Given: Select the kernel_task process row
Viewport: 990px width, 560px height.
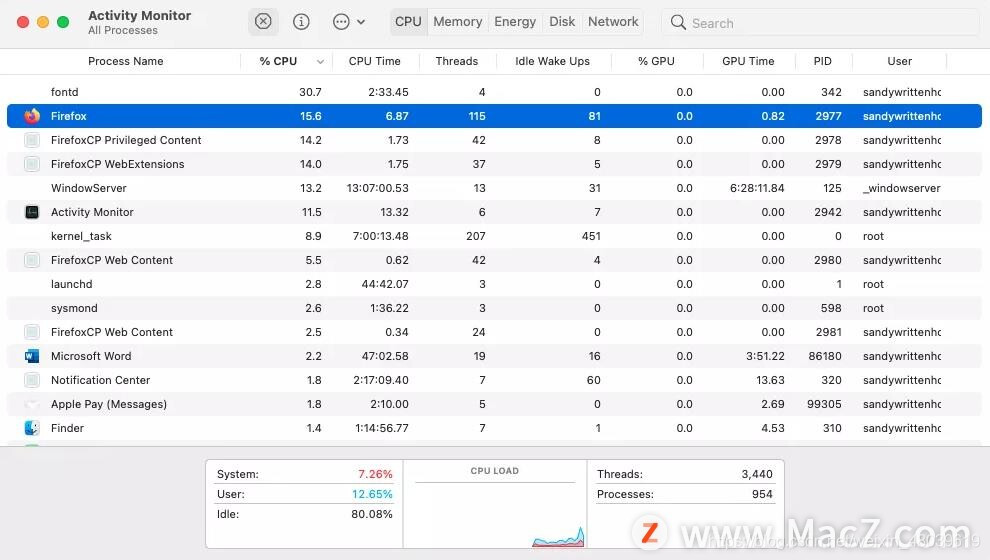Looking at the screenshot, I should pos(494,236).
